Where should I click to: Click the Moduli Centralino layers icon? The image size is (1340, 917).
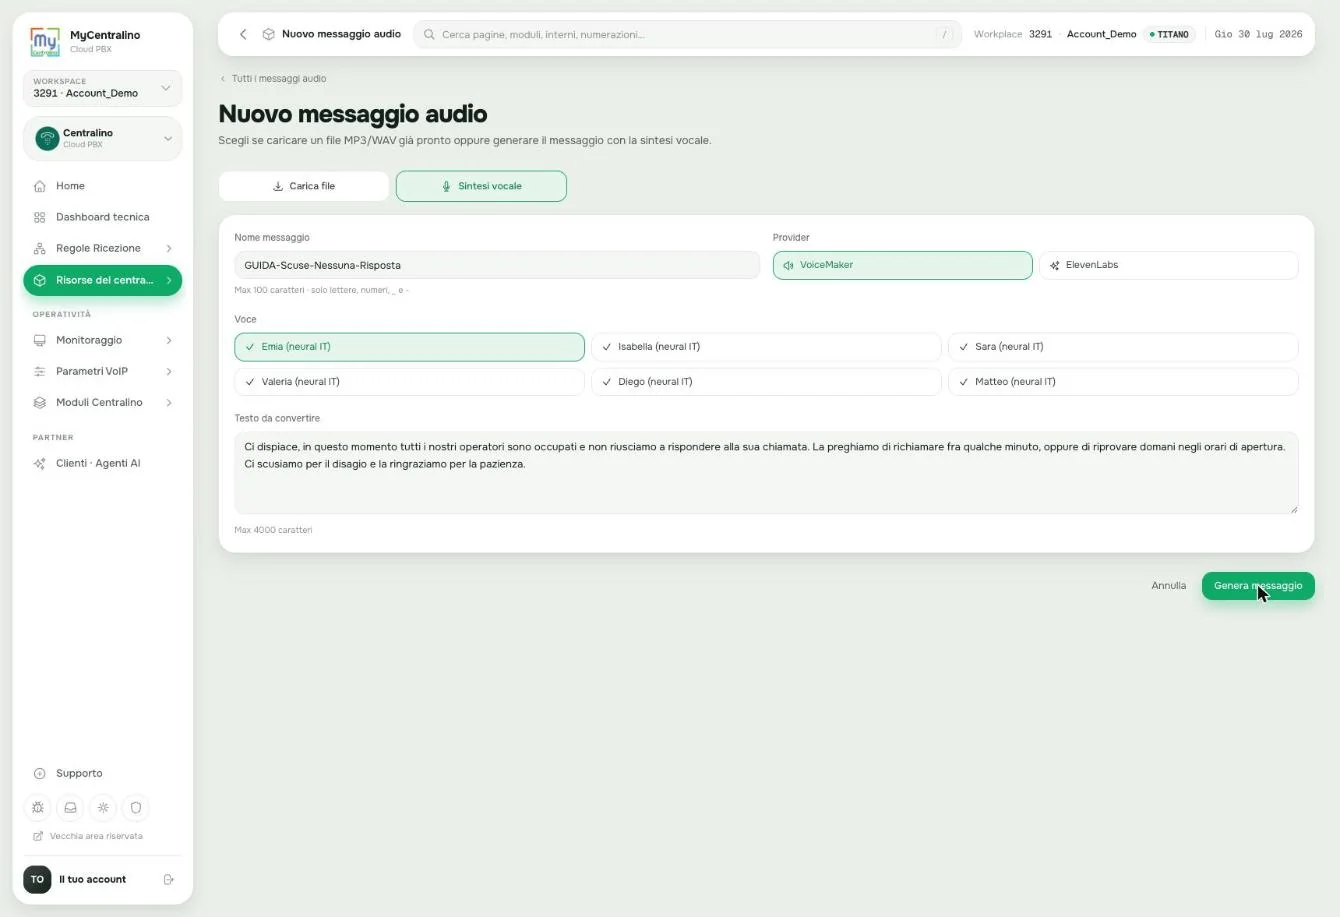point(40,402)
